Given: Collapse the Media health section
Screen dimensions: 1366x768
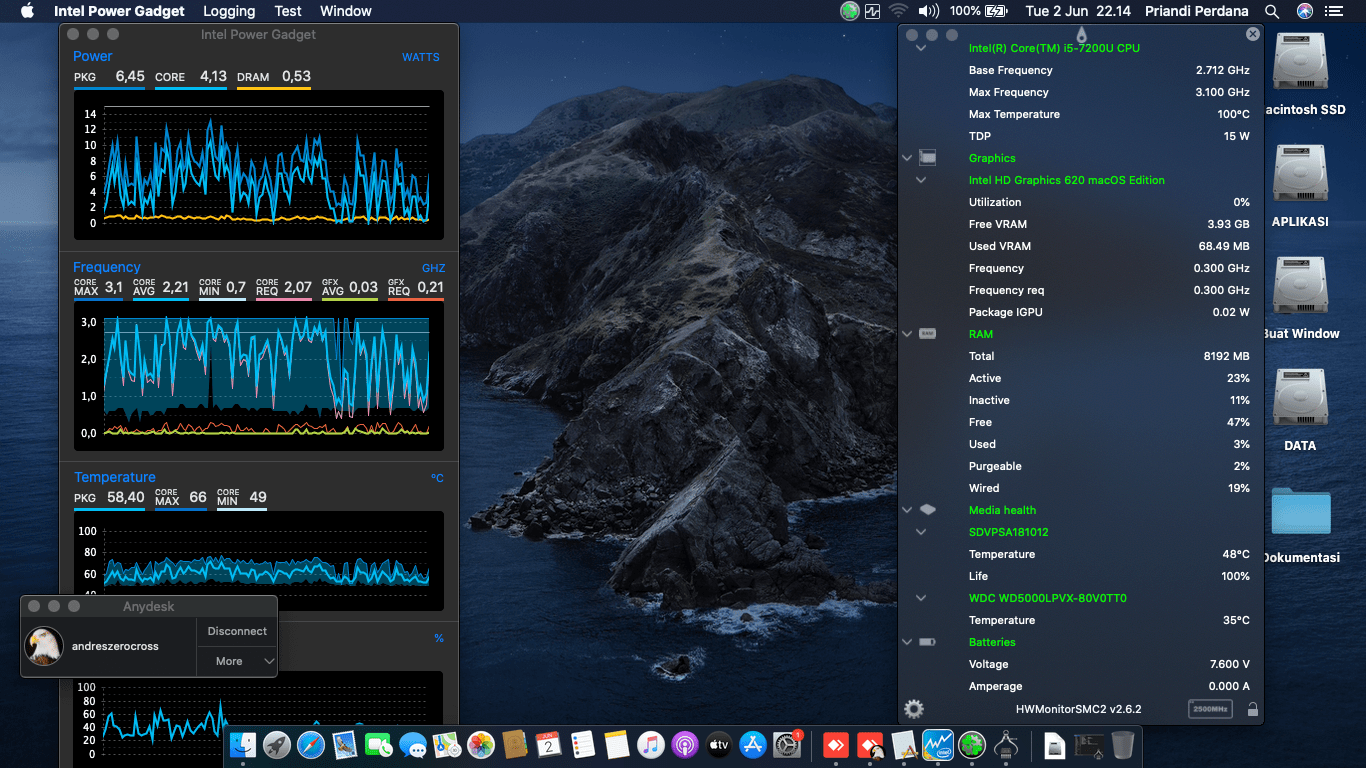Looking at the screenshot, I should pos(907,510).
